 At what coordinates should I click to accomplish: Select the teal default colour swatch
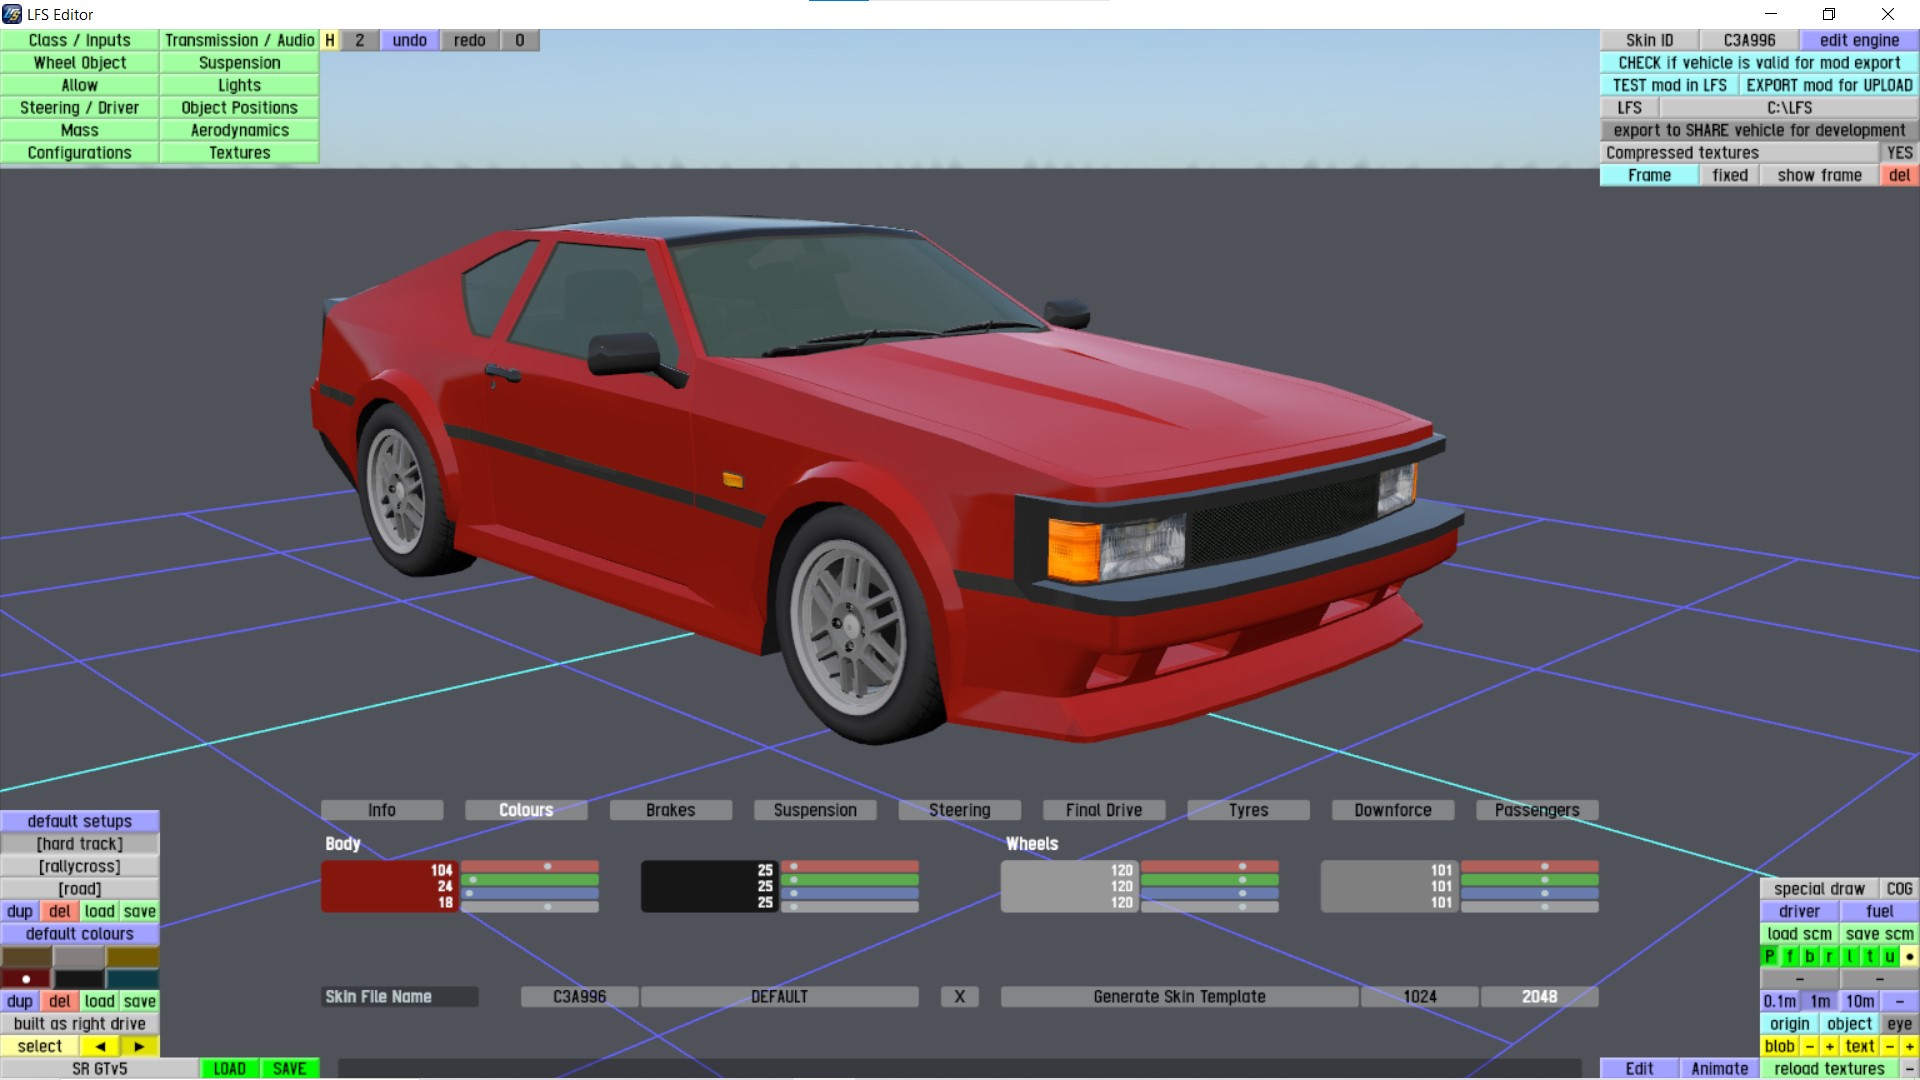coord(133,978)
